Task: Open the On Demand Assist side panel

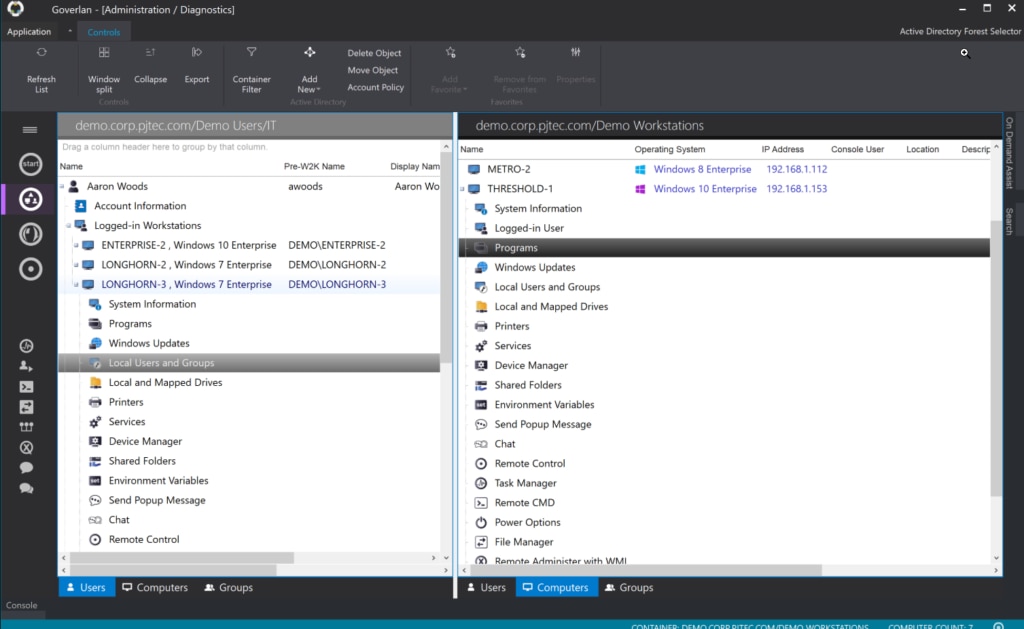Action: point(1010,153)
